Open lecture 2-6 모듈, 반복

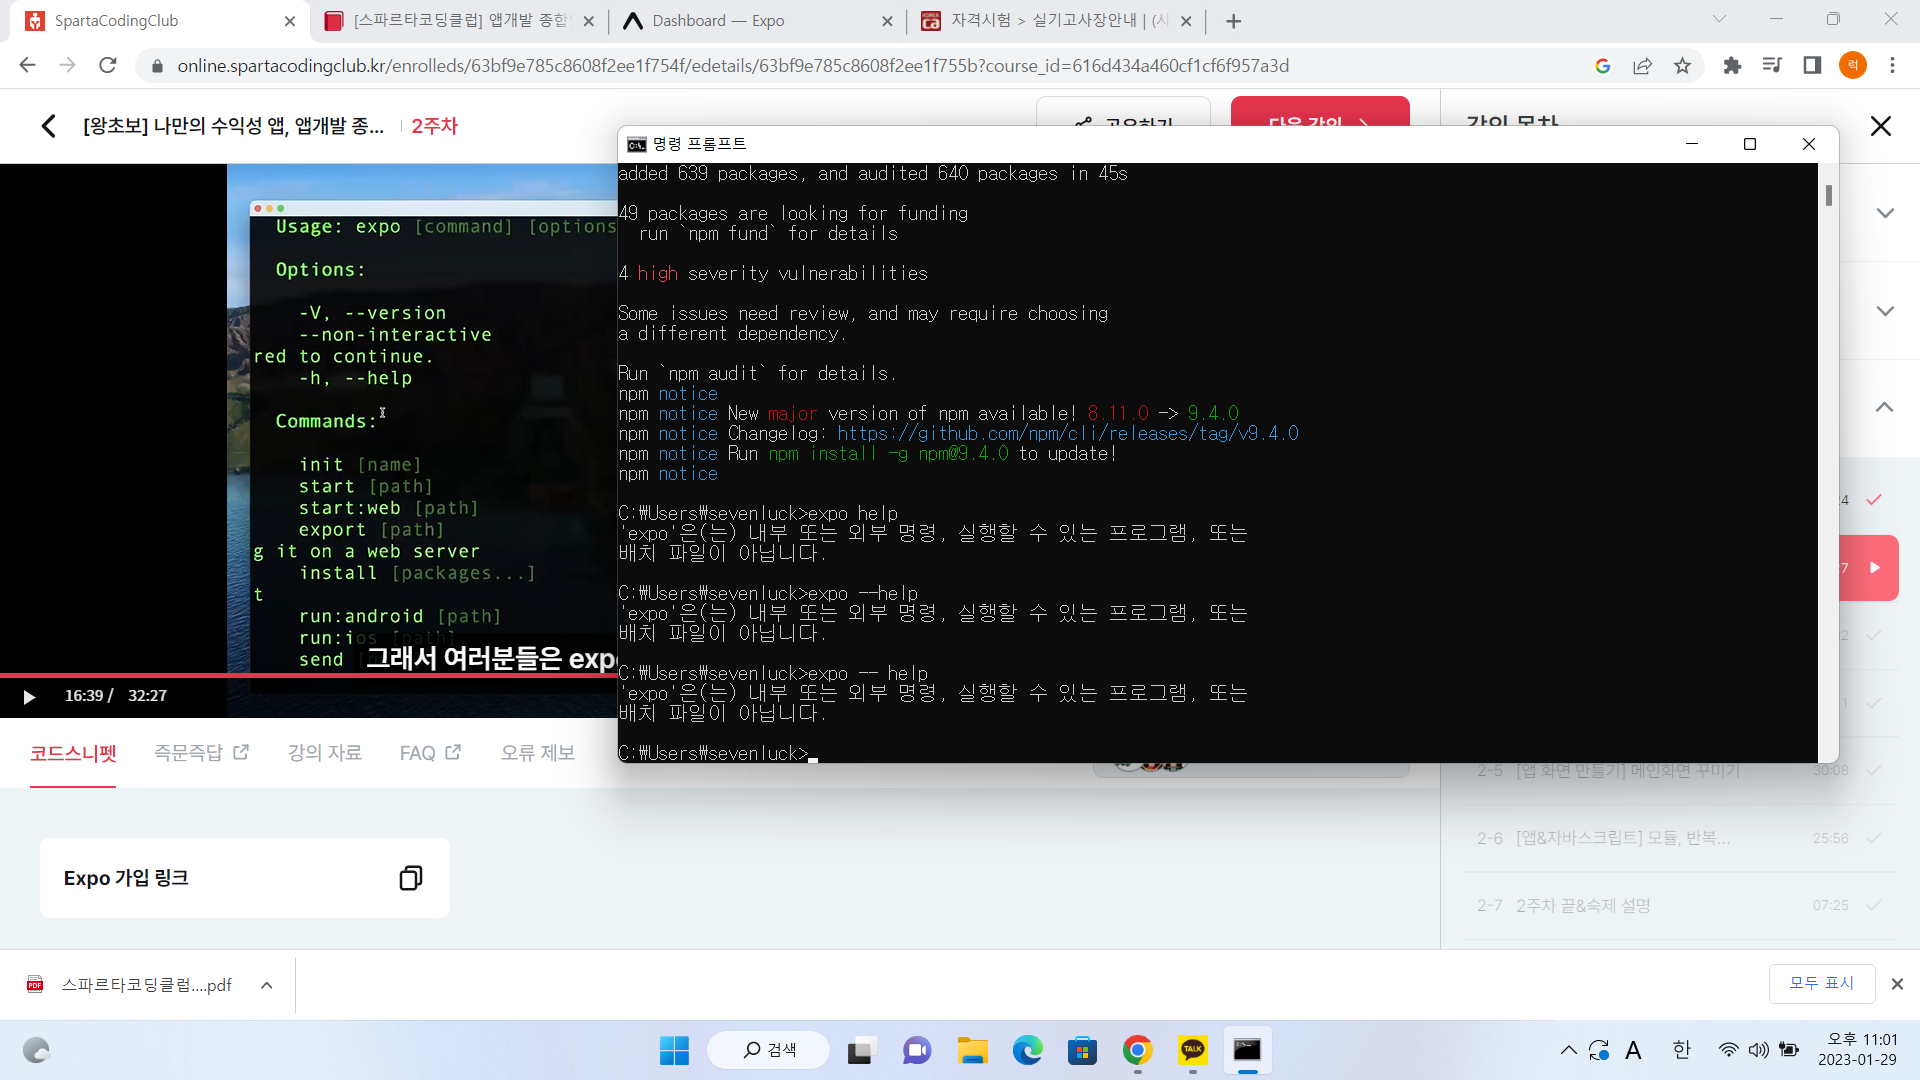click(x=1679, y=838)
